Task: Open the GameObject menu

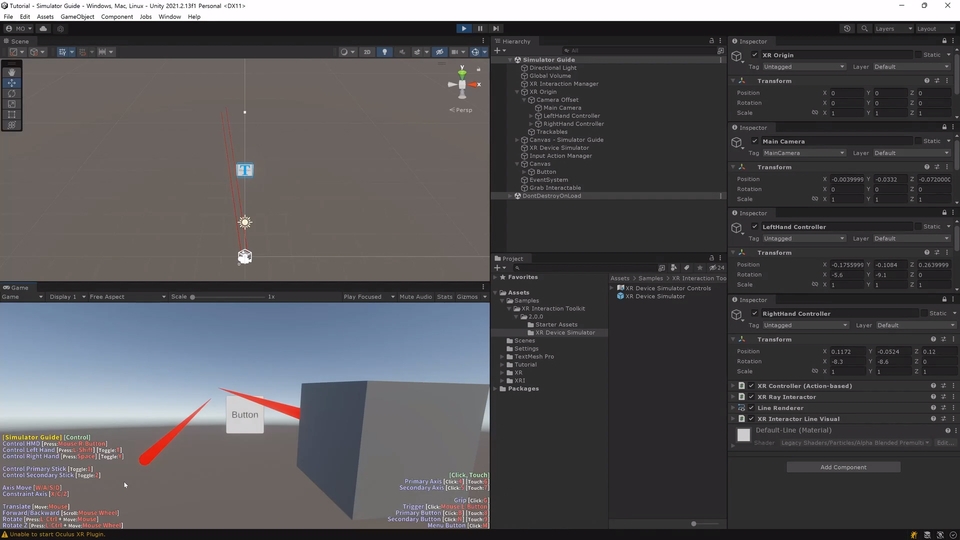Action: 77,17
